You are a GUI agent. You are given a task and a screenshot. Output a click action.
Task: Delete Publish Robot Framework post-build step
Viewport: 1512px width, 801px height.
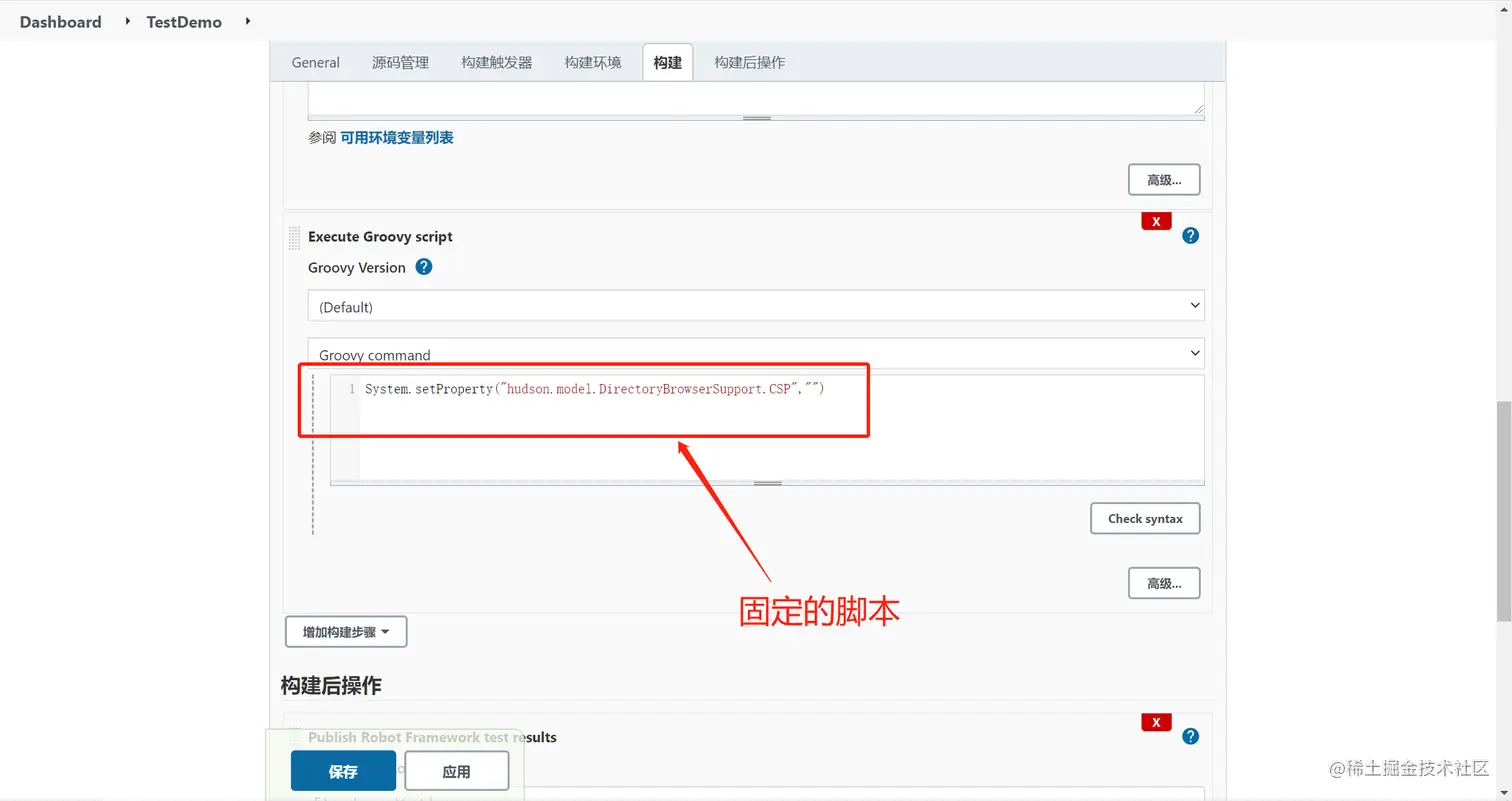(1156, 722)
